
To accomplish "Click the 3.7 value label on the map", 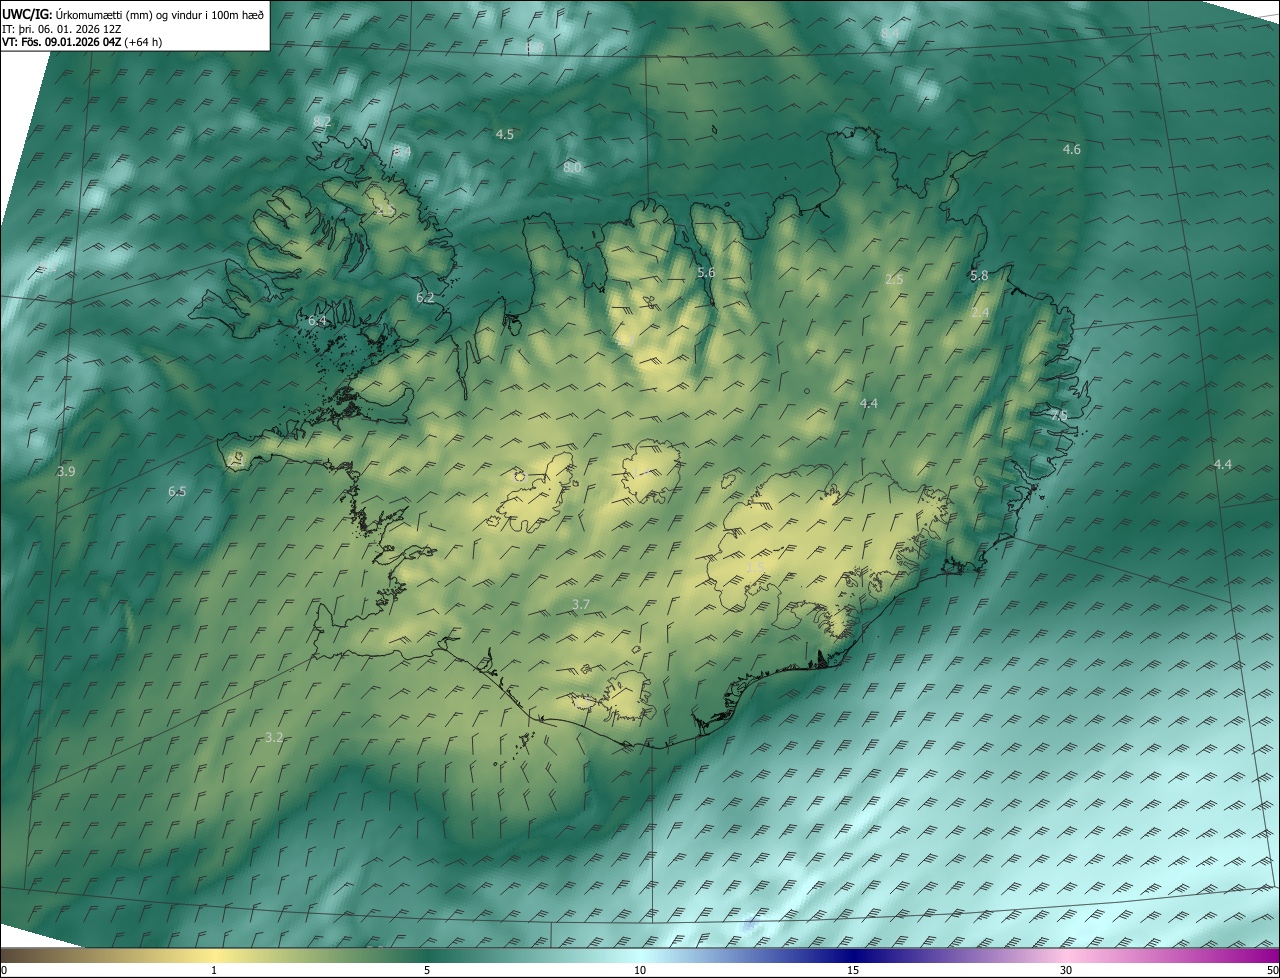I will 581,604.
